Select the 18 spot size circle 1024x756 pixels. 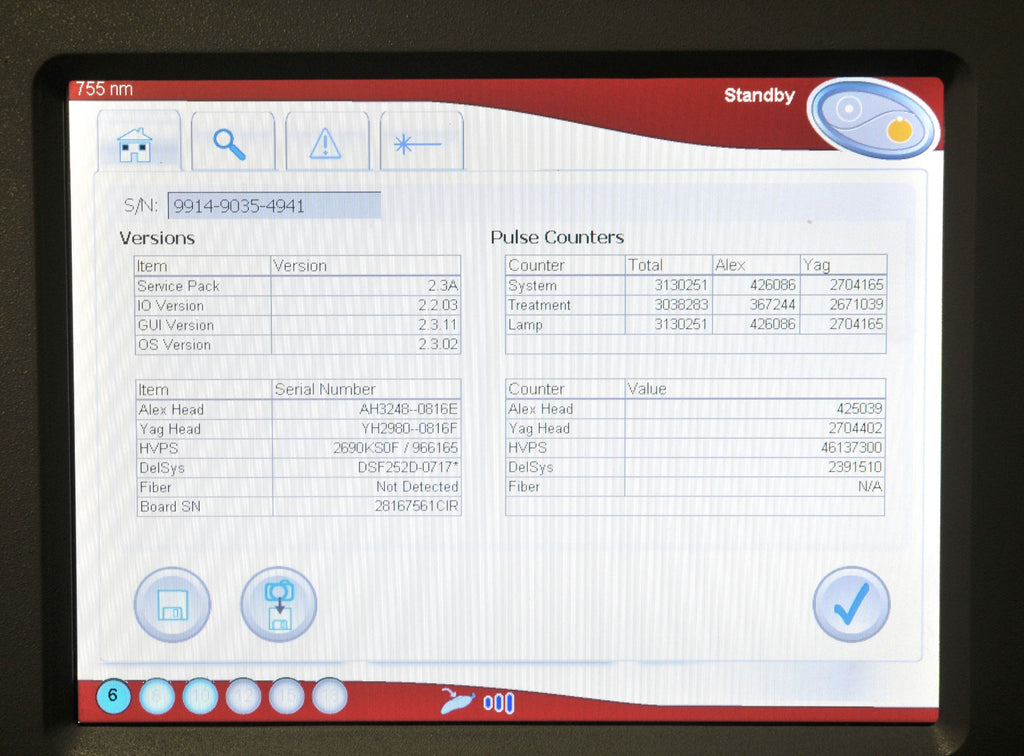click(x=330, y=696)
